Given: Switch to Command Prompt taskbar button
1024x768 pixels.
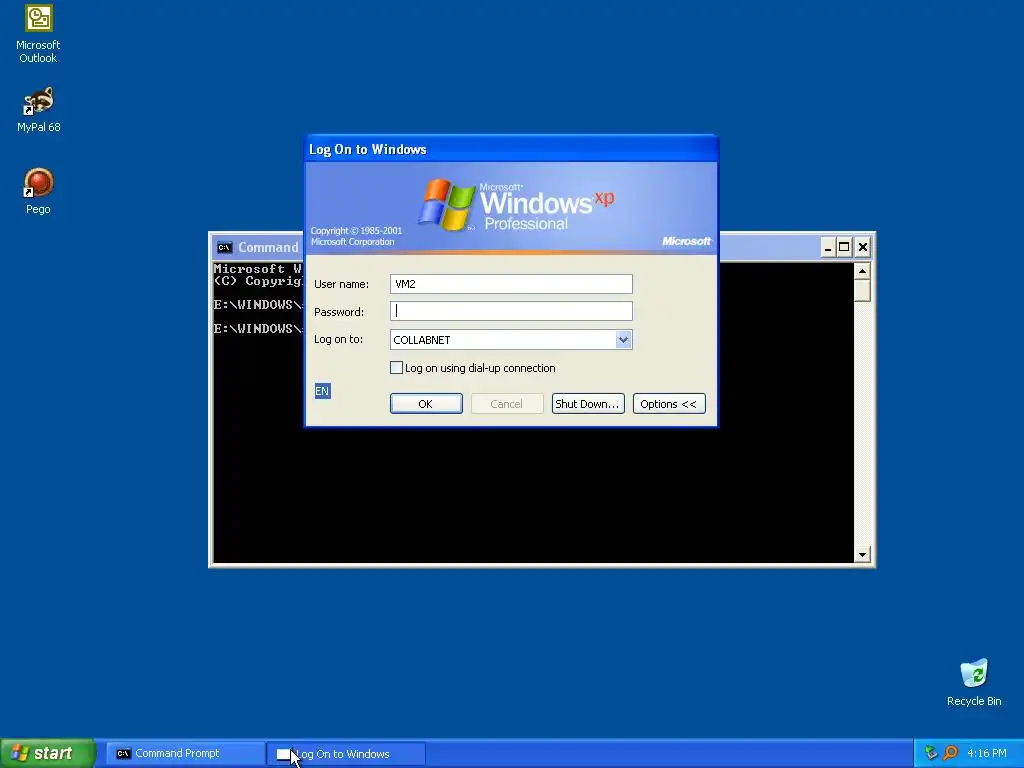Looking at the screenshot, I should (185, 753).
